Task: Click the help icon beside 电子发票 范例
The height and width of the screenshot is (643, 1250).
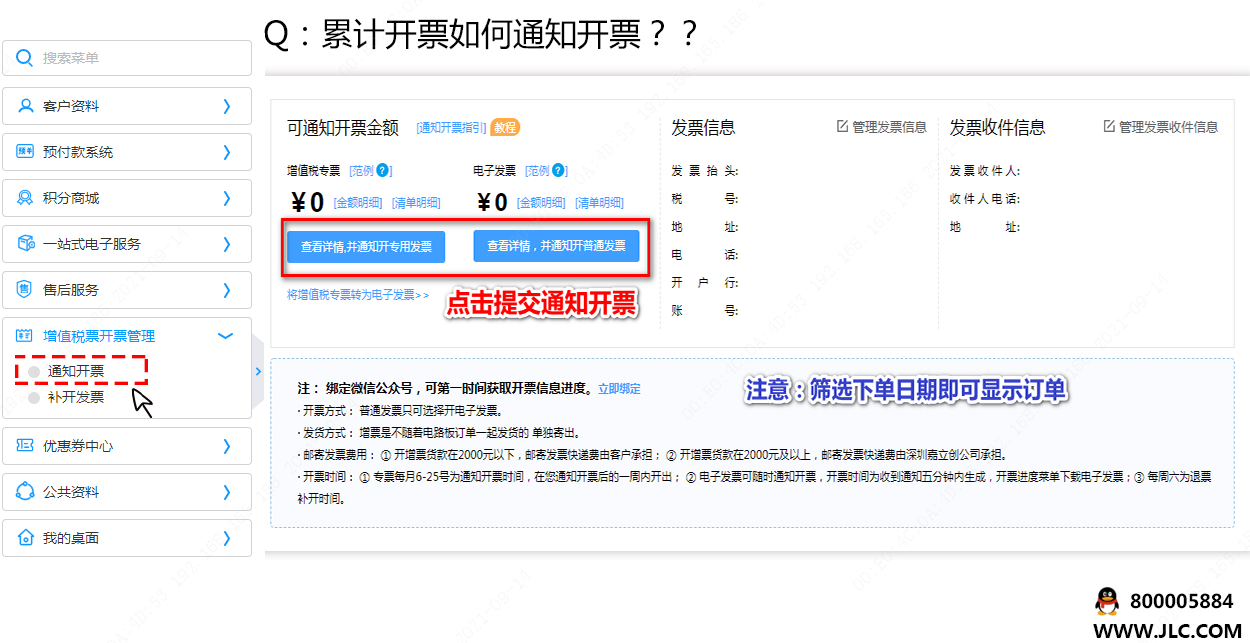Action: point(559,171)
